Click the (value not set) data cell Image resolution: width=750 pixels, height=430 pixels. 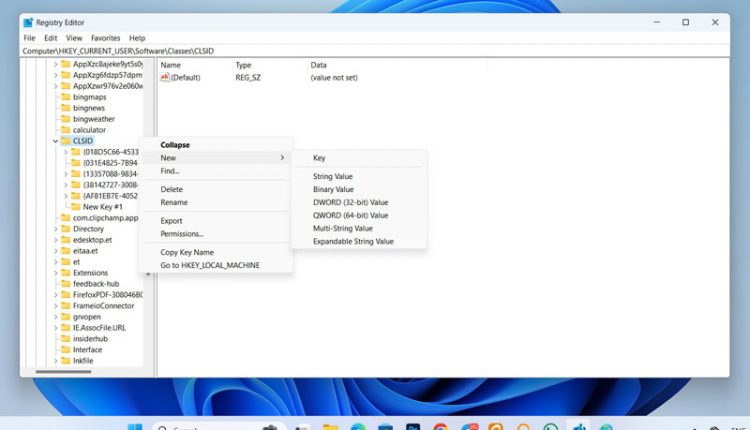pyautogui.click(x=334, y=77)
